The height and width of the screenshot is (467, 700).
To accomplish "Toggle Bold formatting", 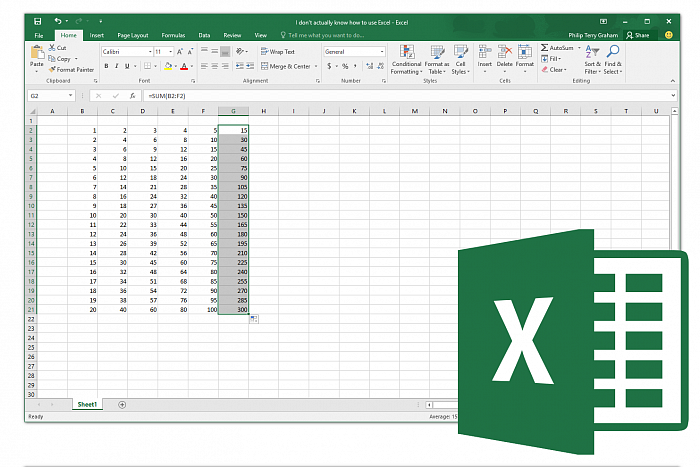I will point(106,66).
